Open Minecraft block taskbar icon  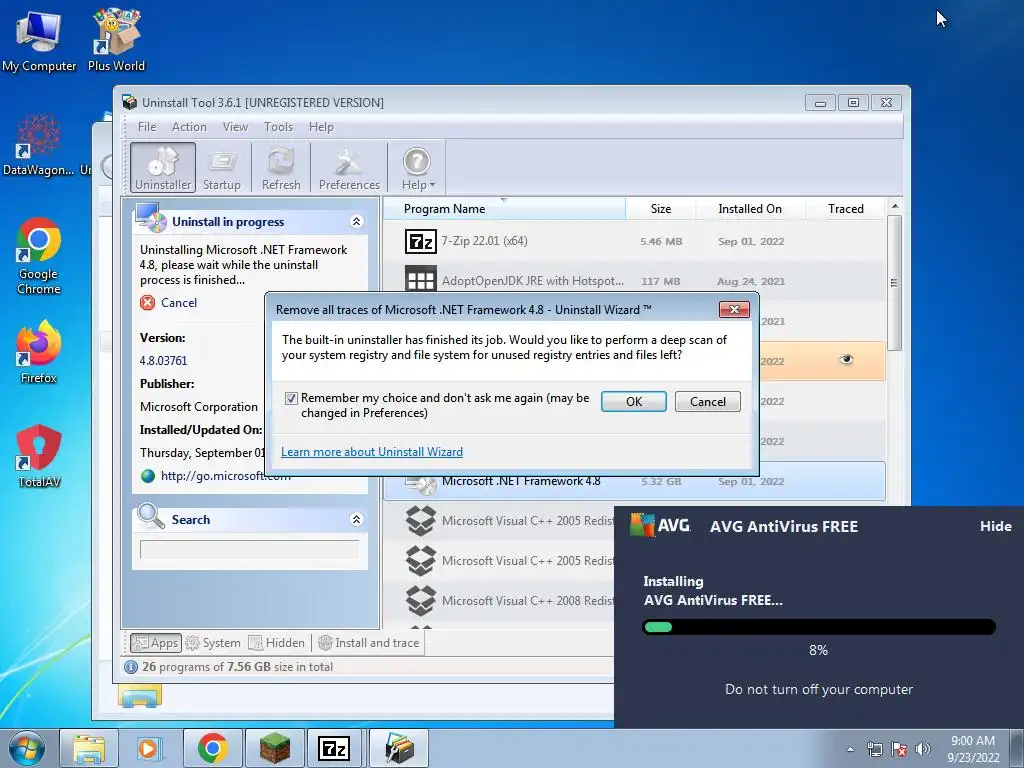point(274,748)
